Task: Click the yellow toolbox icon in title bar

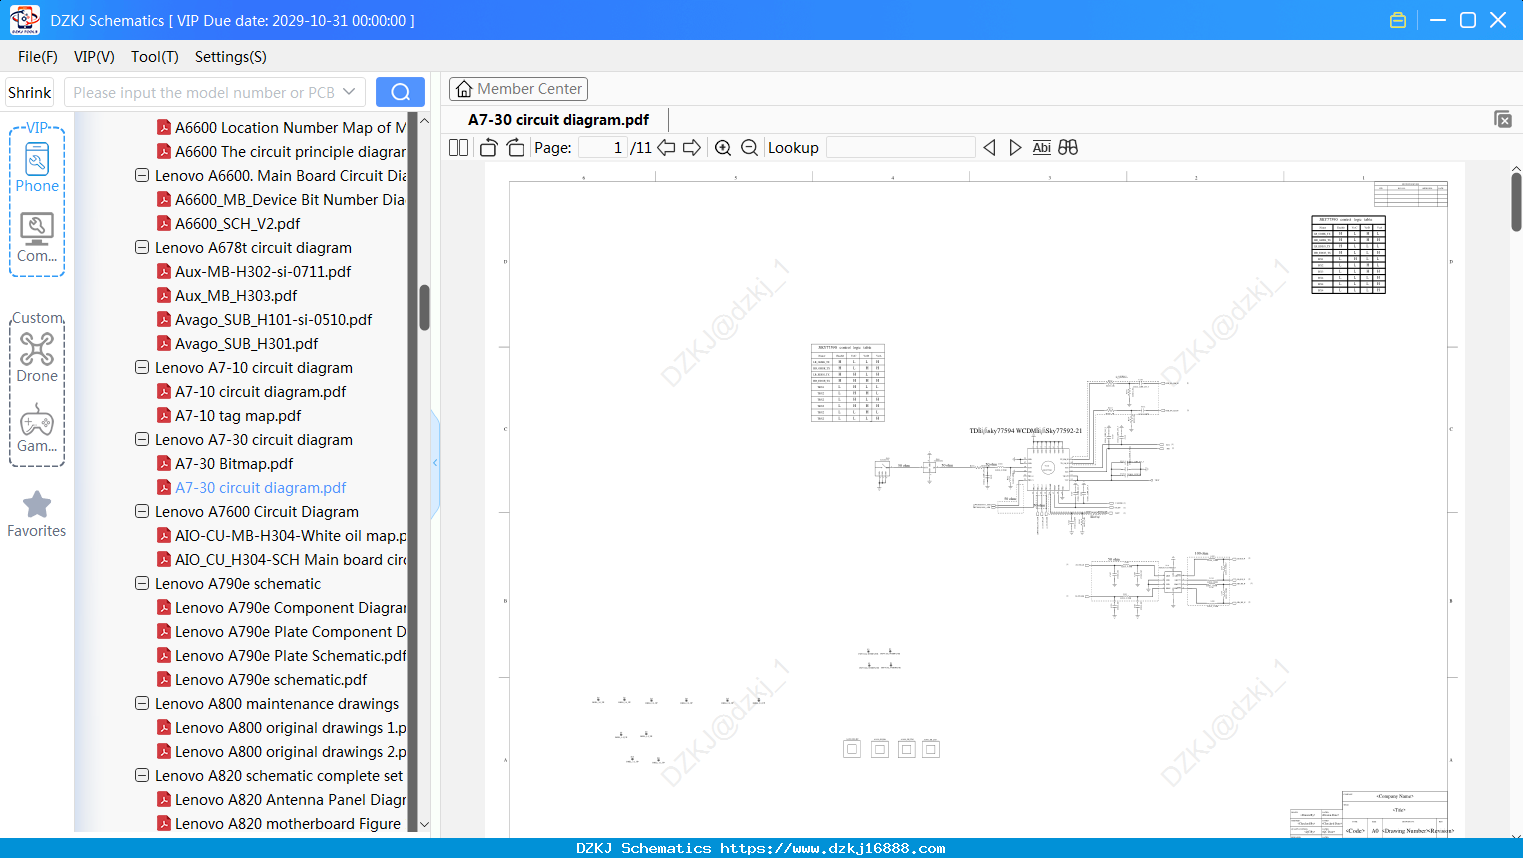Action: click(x=1398, y=20)
